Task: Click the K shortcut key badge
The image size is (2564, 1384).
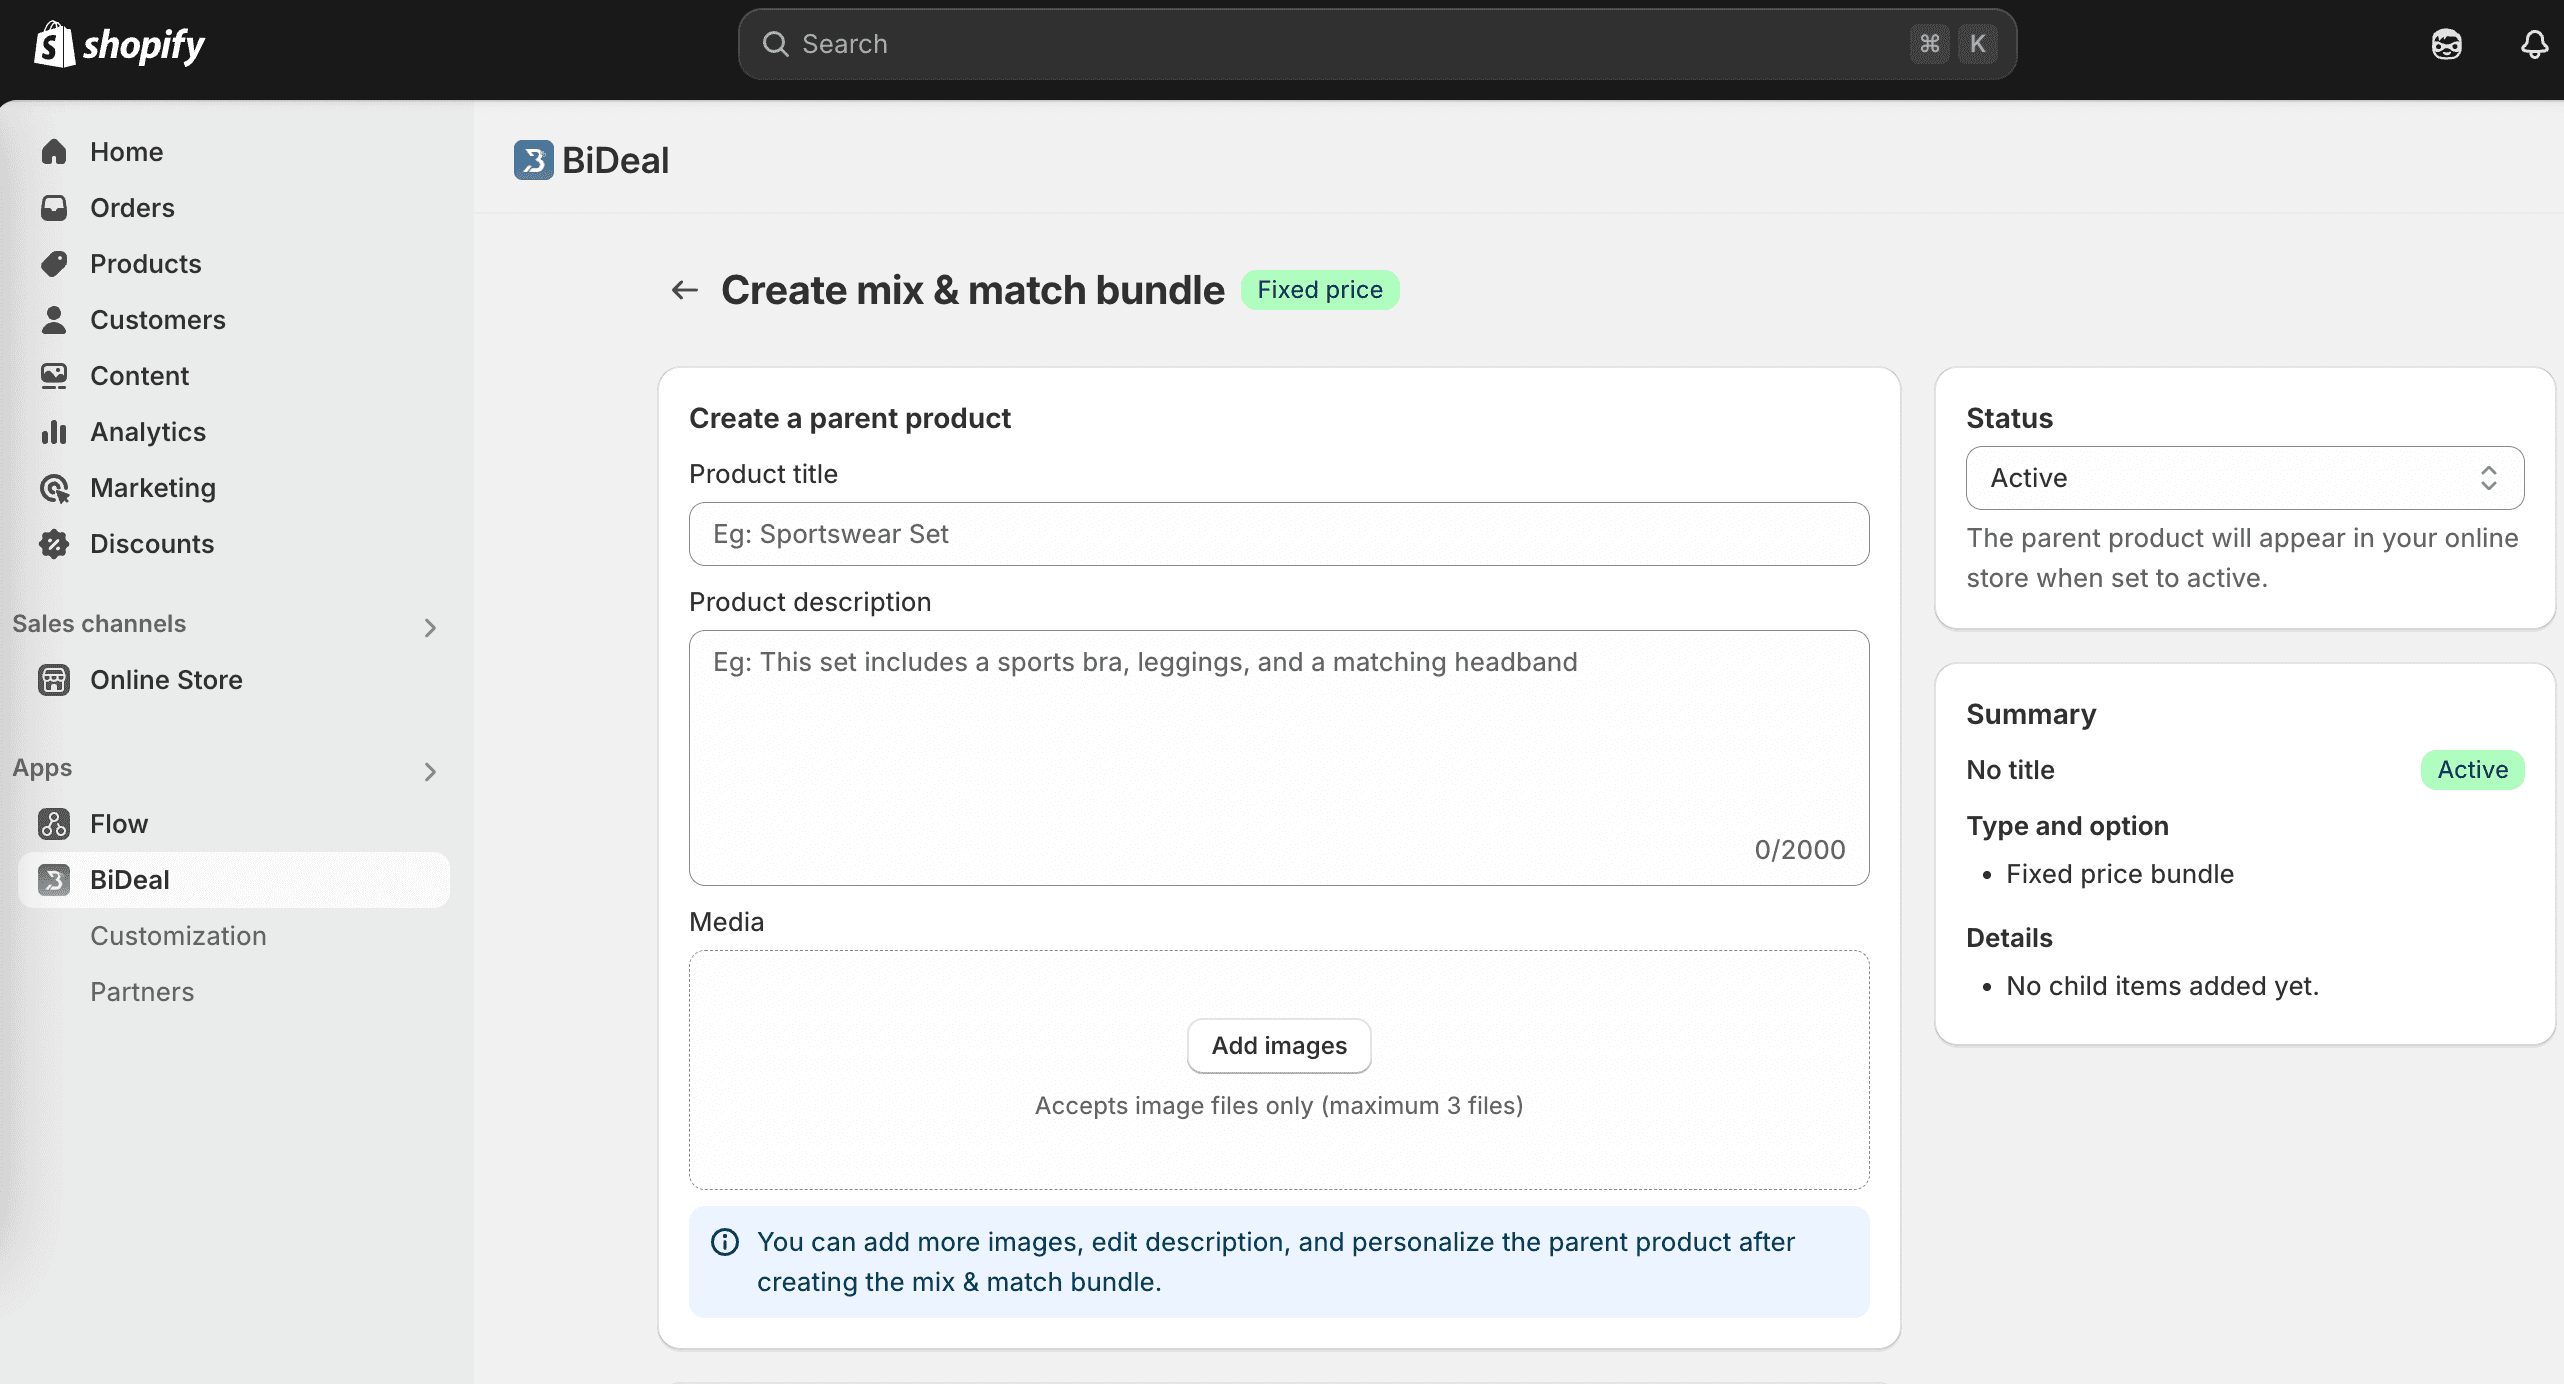Action: click(x=1977, y=44)
